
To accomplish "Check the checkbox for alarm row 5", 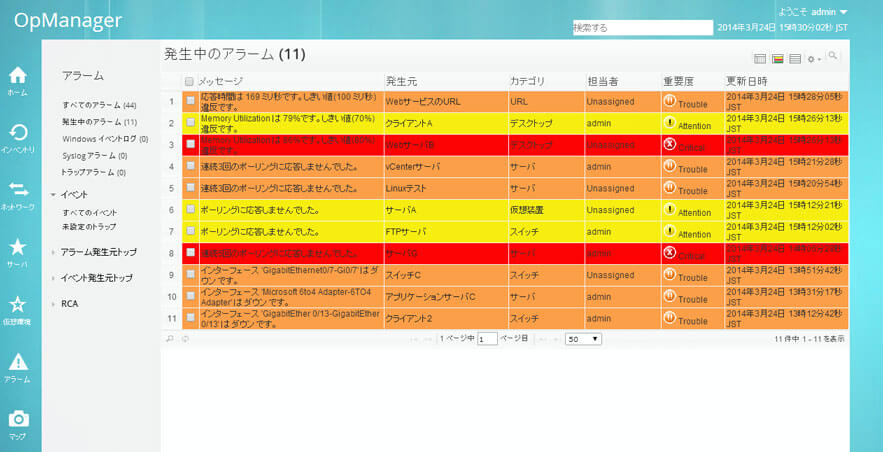I will (190, 187).
